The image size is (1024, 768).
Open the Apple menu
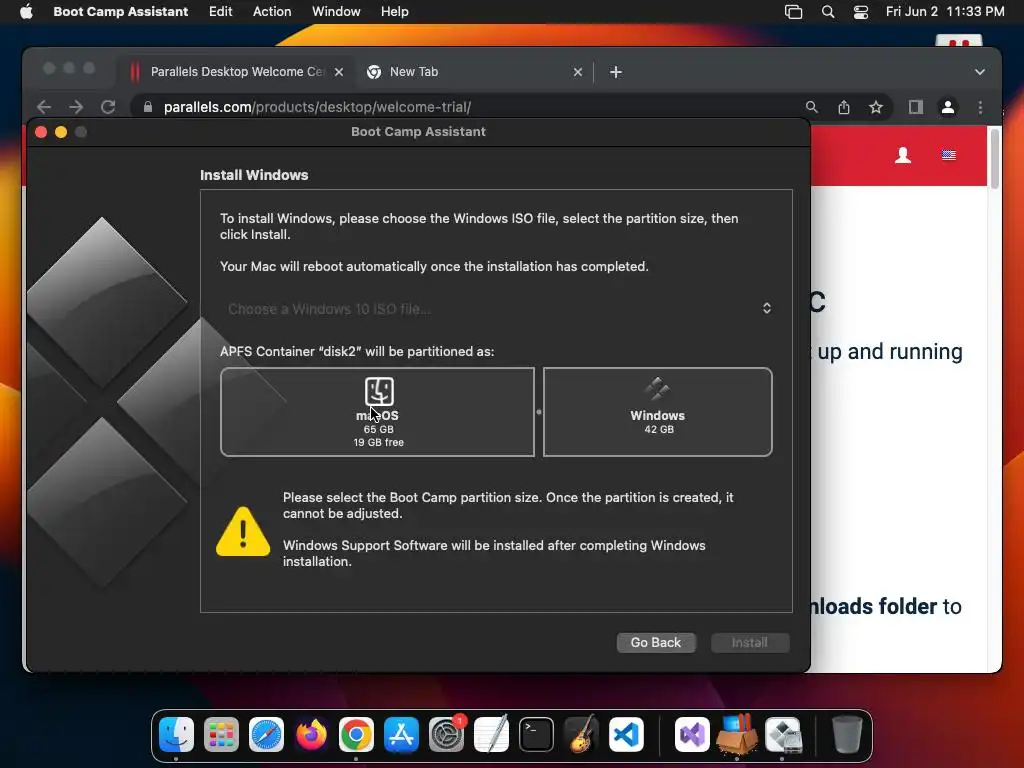[x=26, y=12]
